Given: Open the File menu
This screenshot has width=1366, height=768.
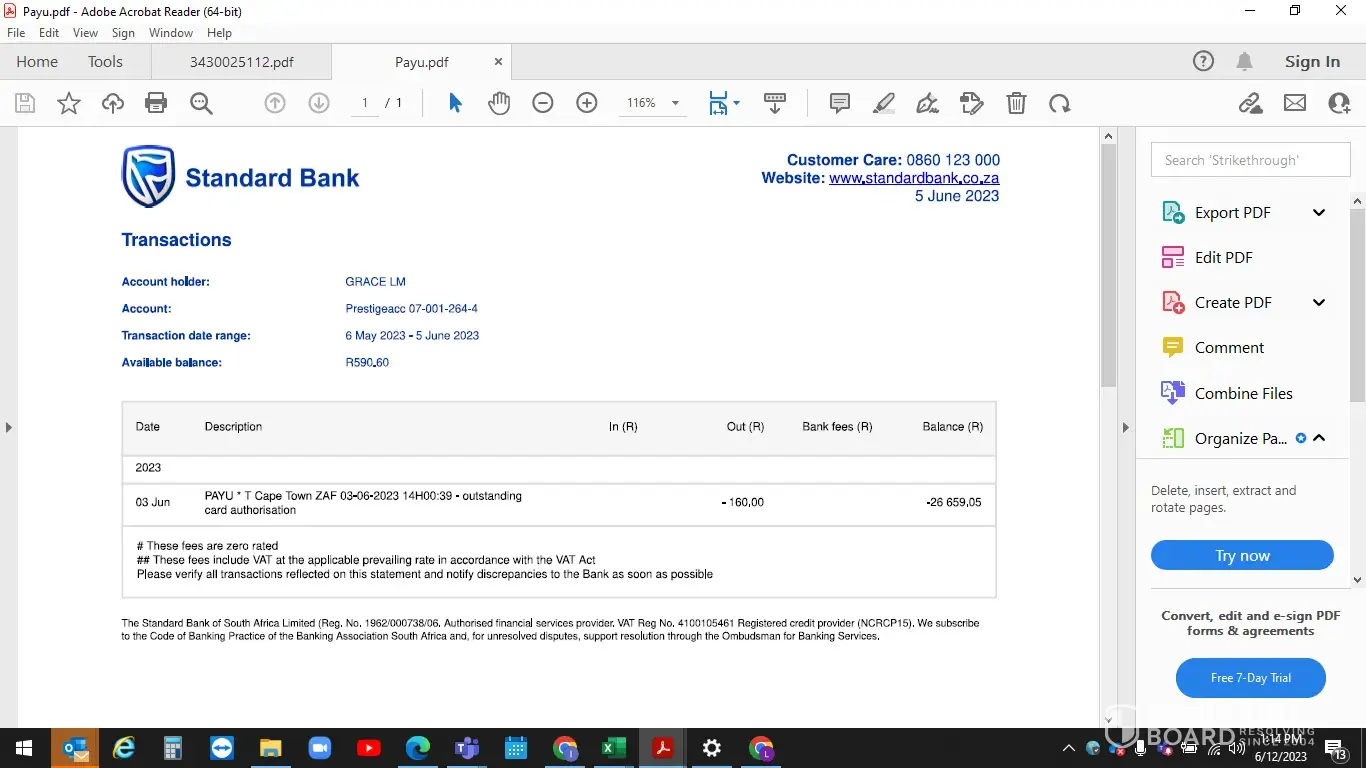Looking at the screenshot, I should (16, 33).
